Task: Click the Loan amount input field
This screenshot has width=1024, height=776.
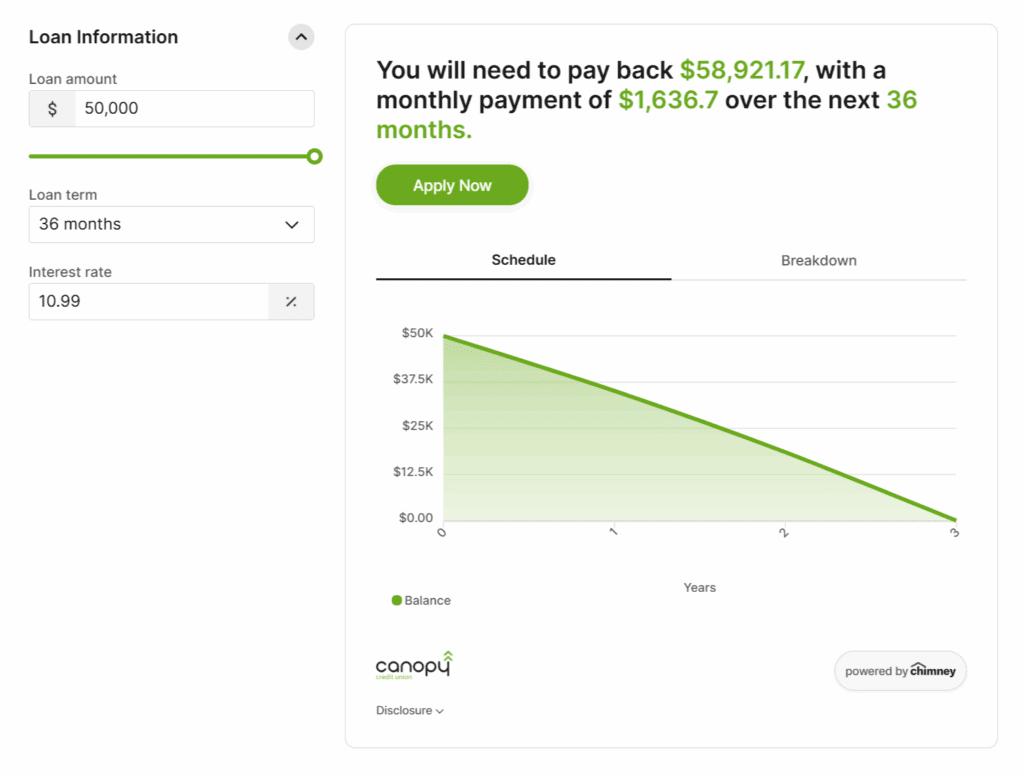Action: [x=194, y=109]
